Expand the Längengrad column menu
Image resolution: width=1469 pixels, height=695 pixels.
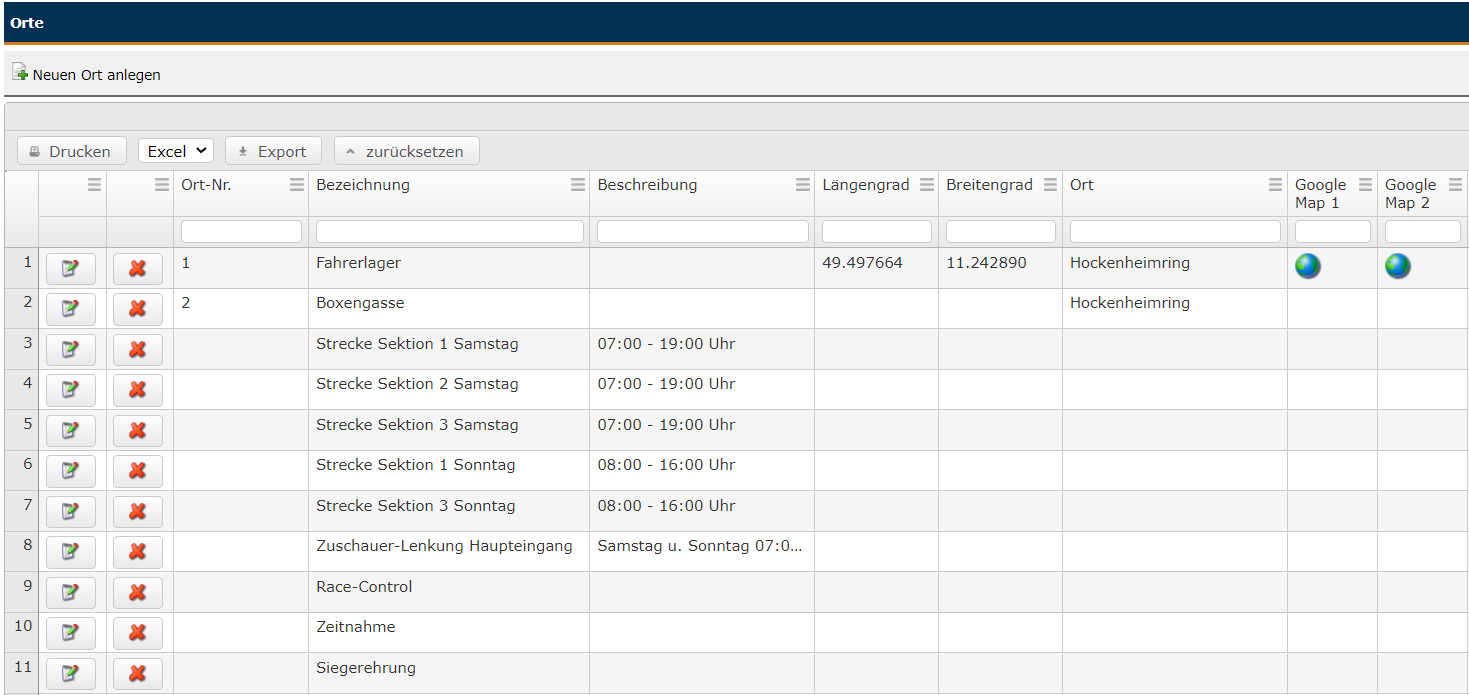(x=926, y=185)
